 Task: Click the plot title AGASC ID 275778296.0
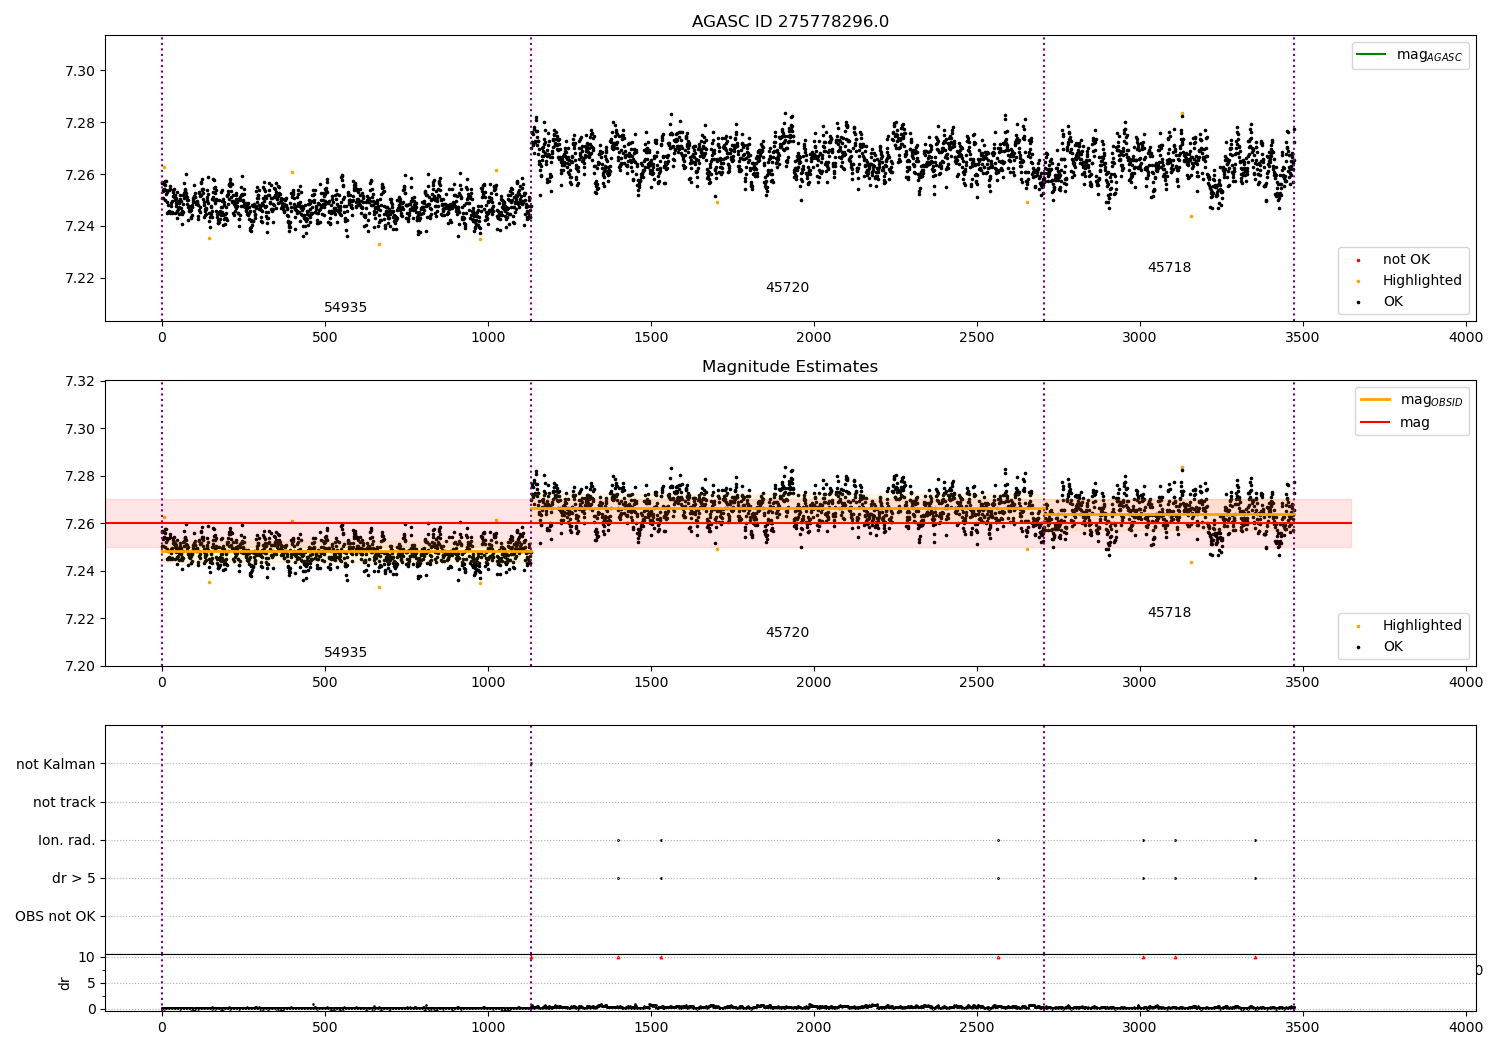coord(790,22)
